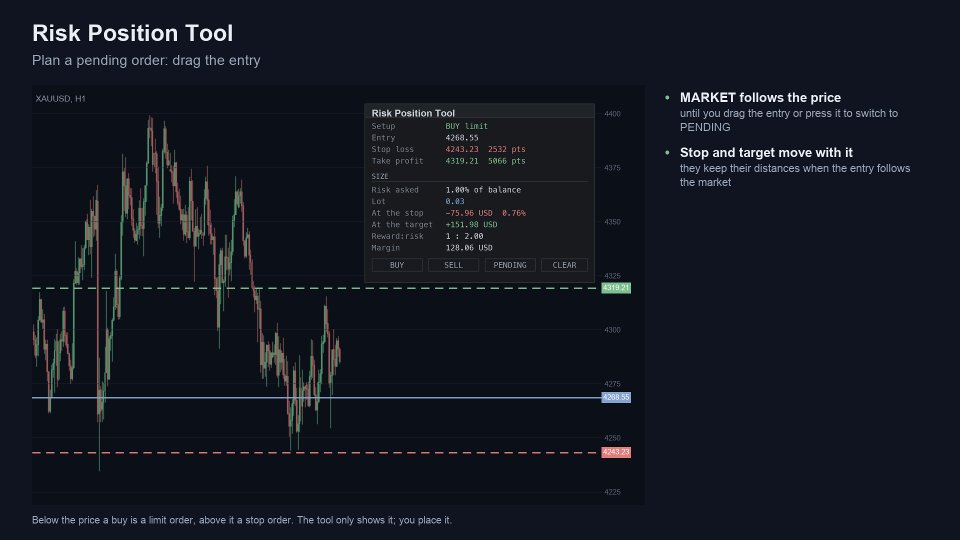Click the Reward:risk 1 : 2.00 value
This screenshot has width=960, height=540.
(464, 236)
